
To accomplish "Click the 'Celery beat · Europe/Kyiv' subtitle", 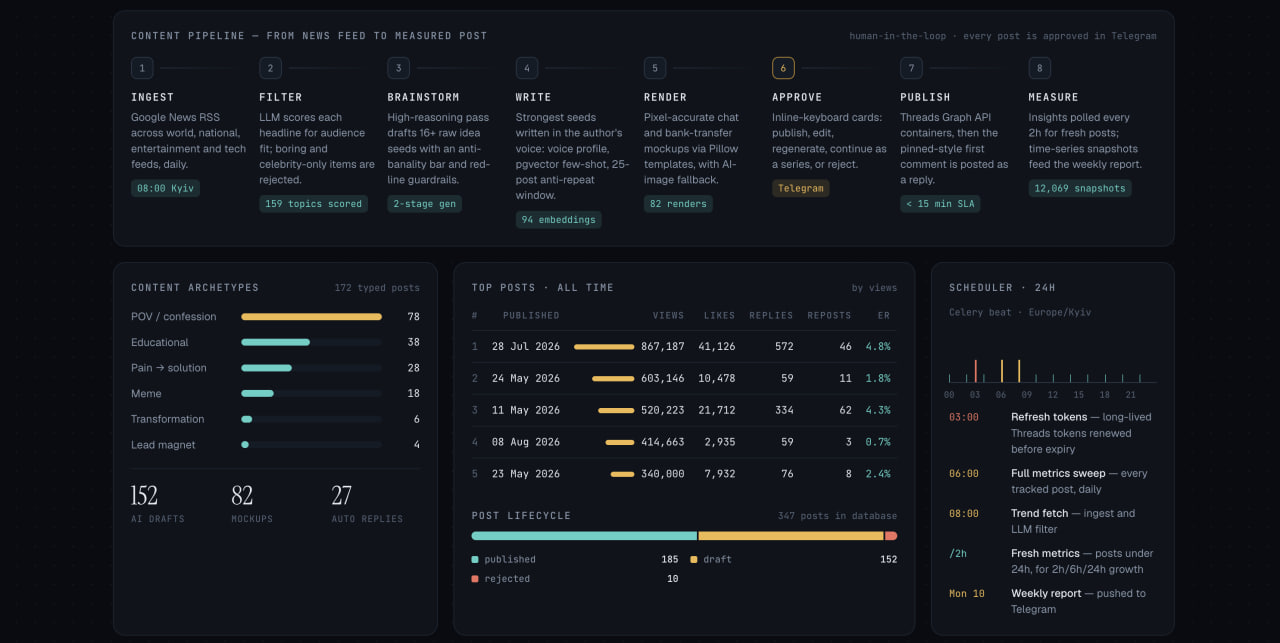I will click(x=1020, y=313).
